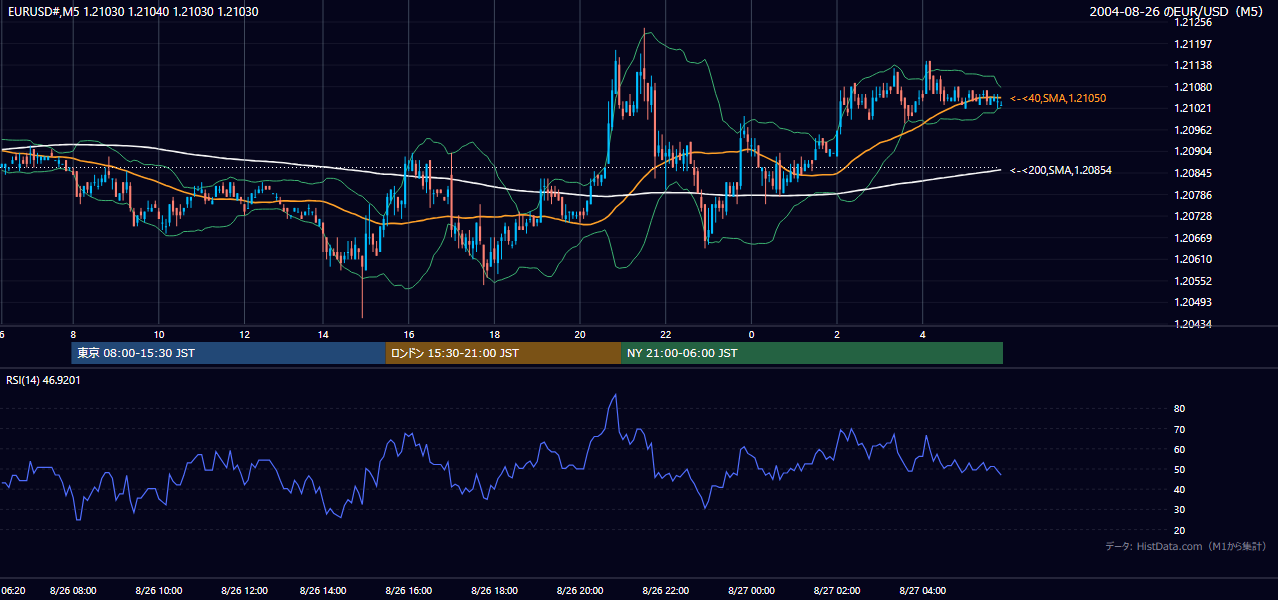Select the 東京 08:00-15:30 JST session bar
This screenshot has width=1278, height=600.
[x=228, y=353]
